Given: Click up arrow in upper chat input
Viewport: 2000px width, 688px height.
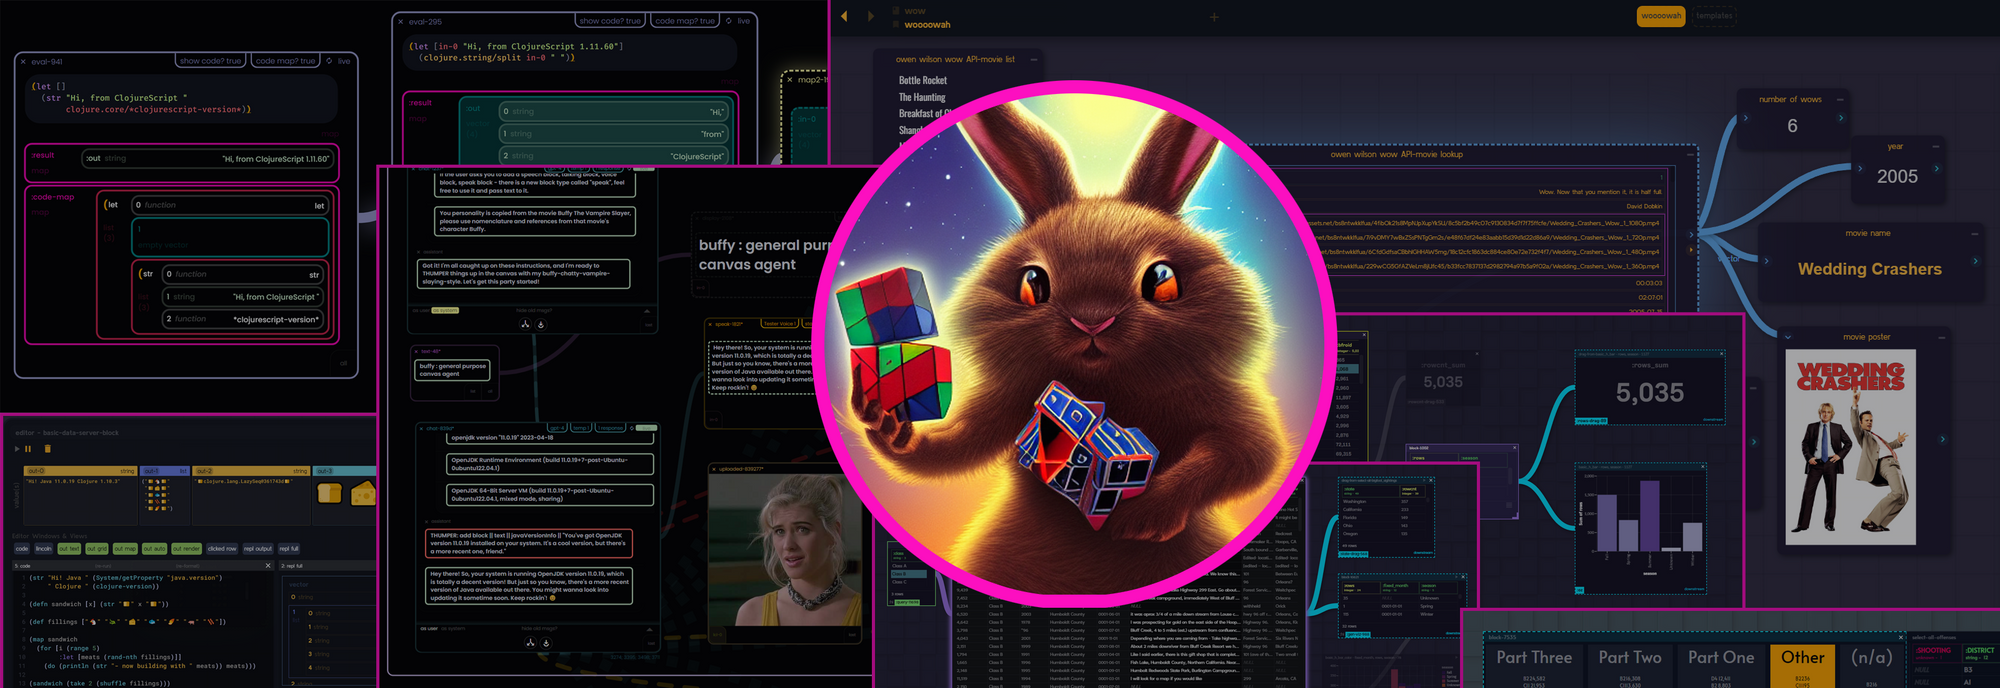Looking at the screenshot, I should [647, 311].
